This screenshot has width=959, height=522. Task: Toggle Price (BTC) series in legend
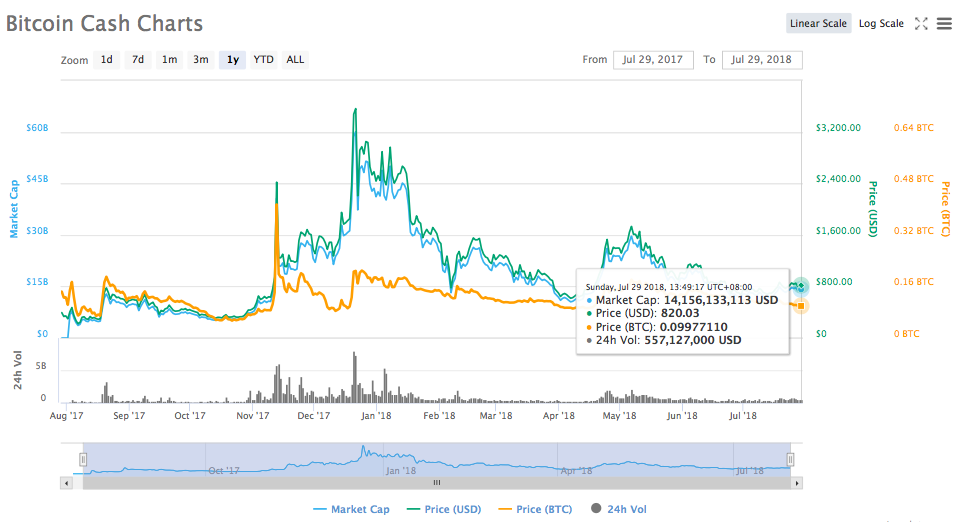(535, 509)
